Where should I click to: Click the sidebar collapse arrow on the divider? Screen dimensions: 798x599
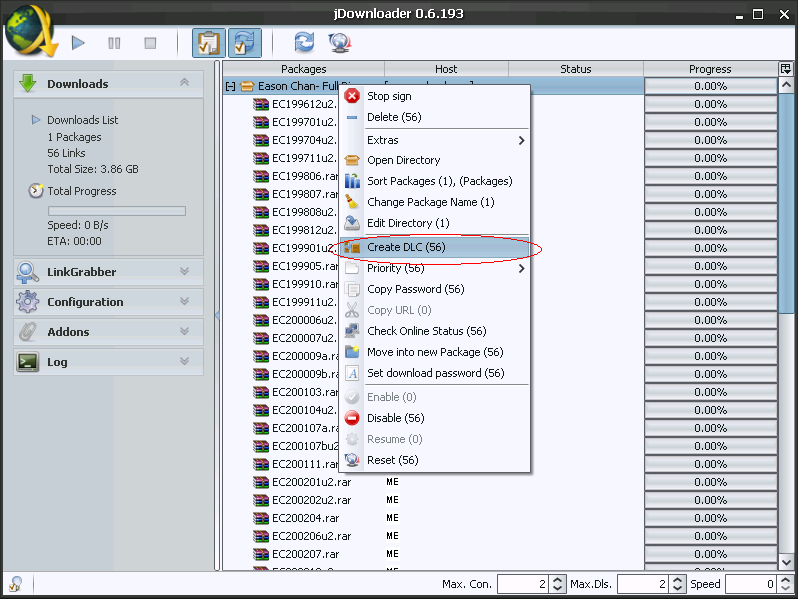pyautogui.click(x=217, y=316)
